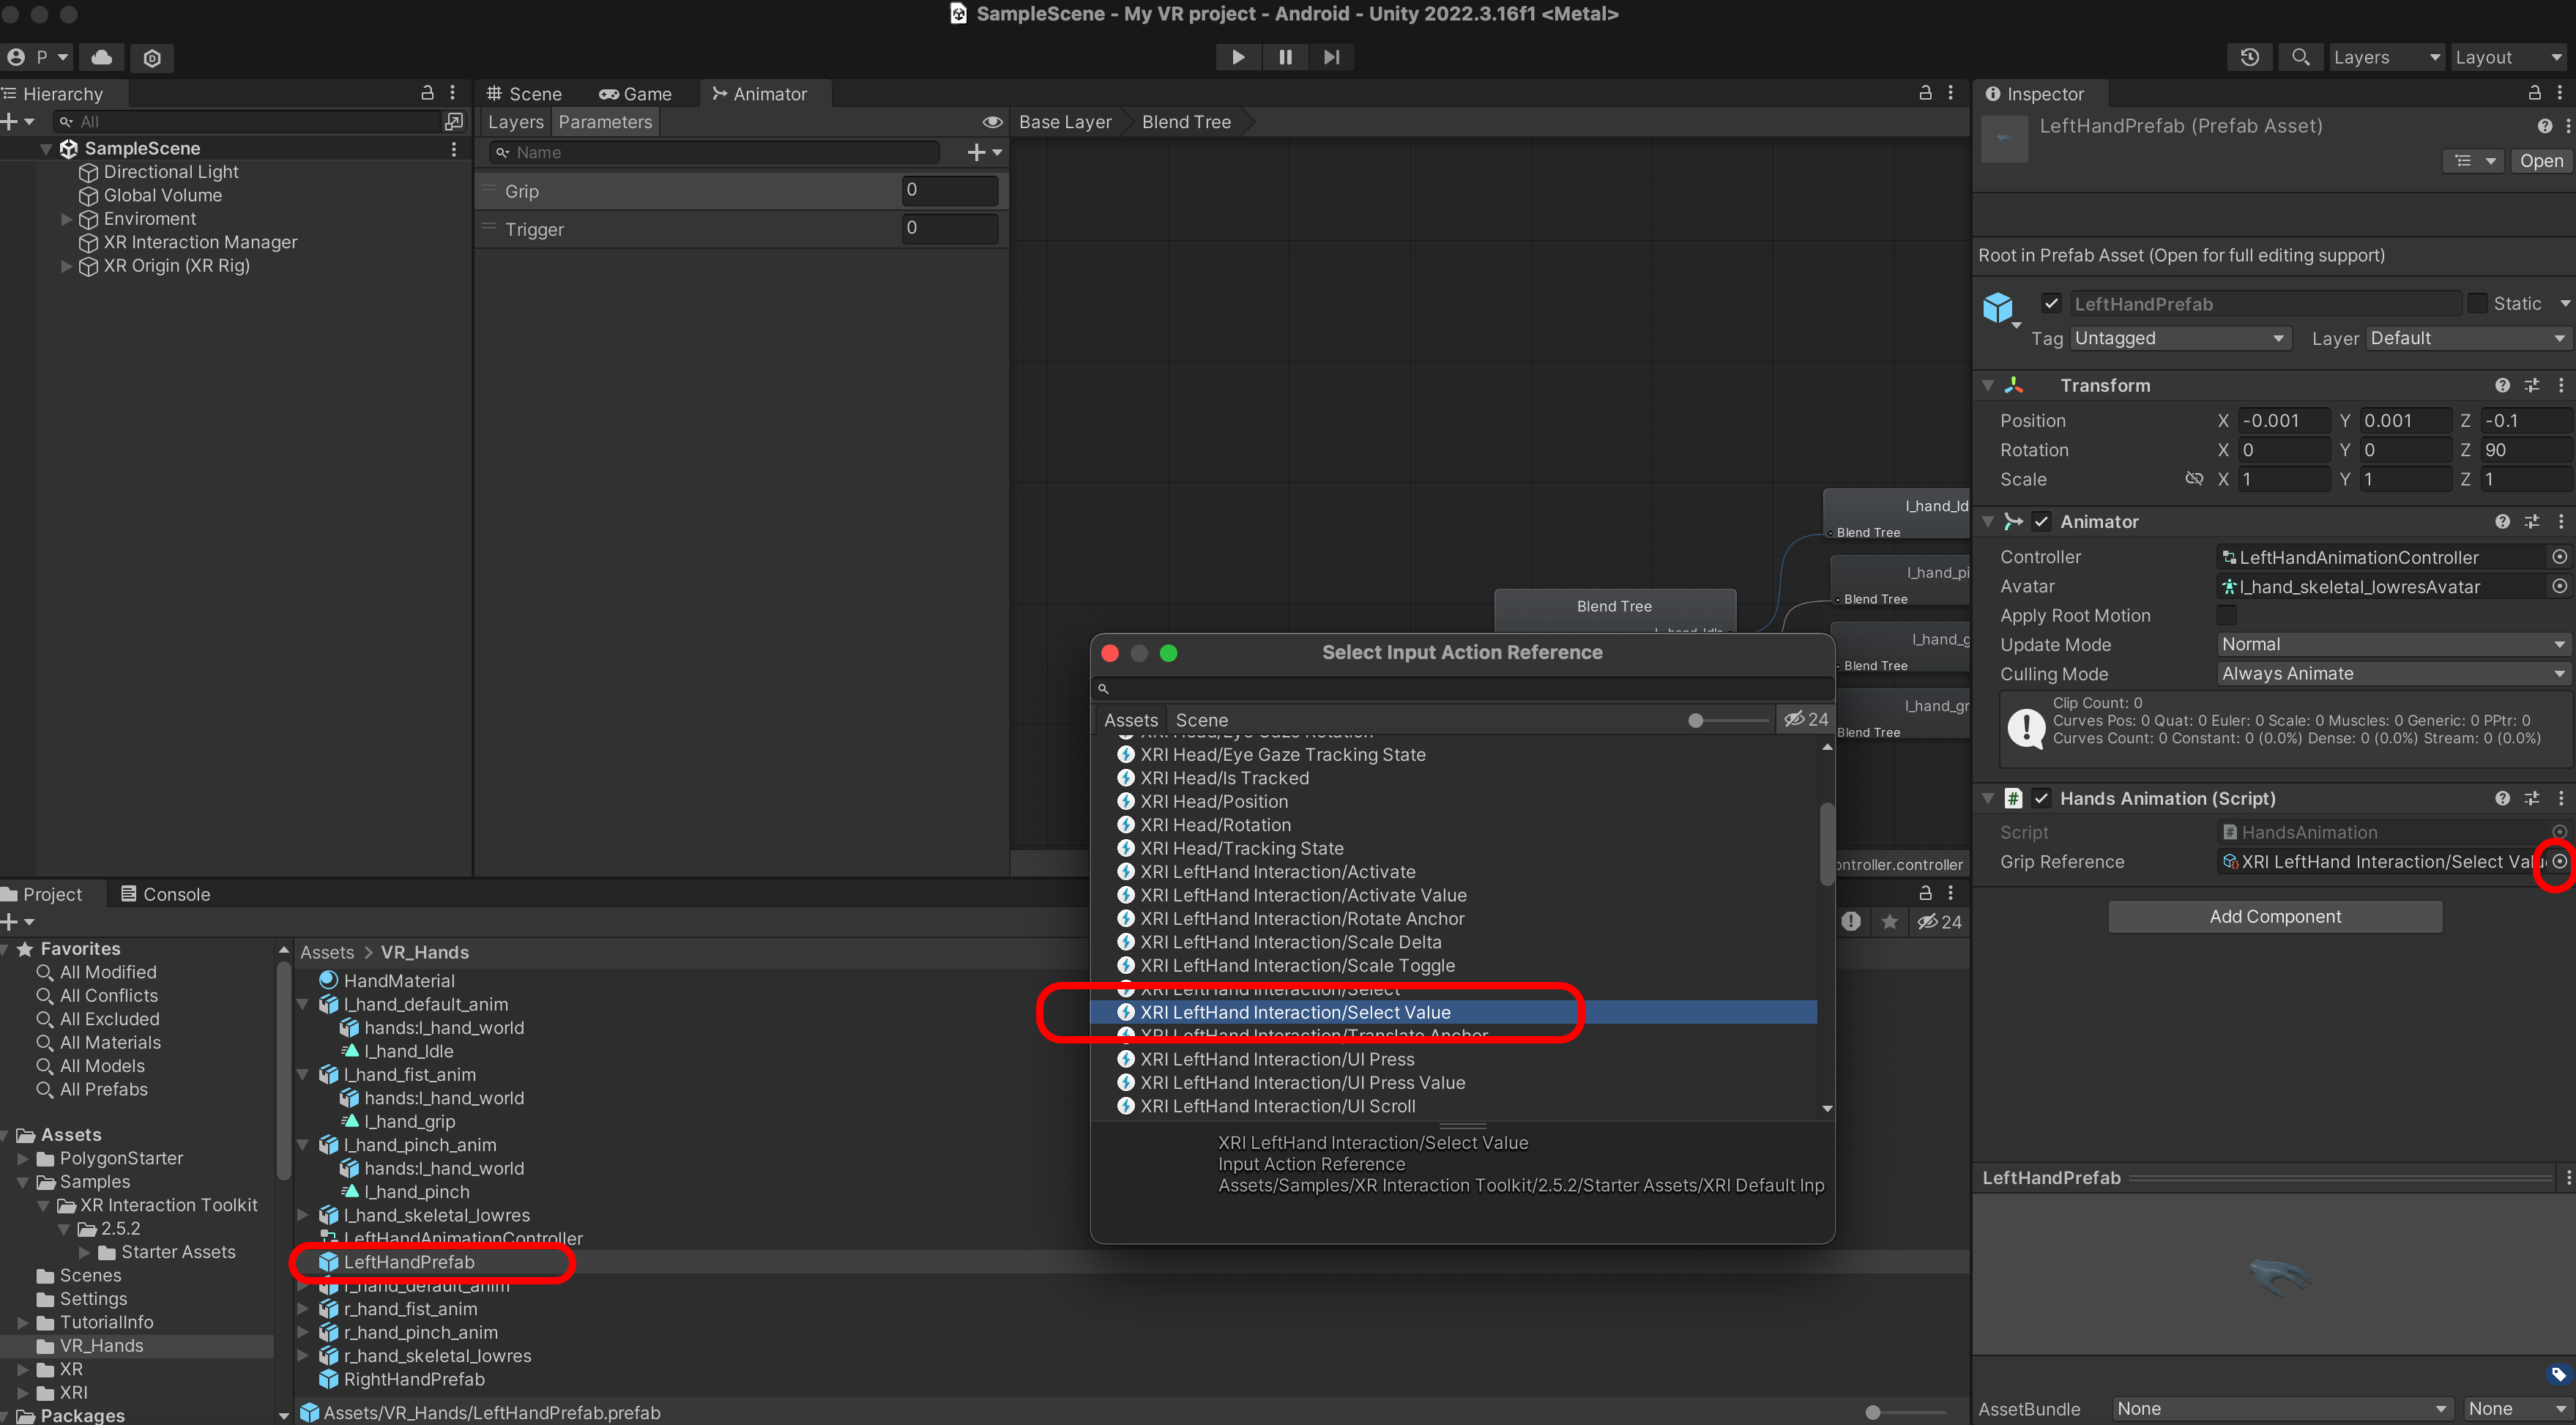The width and height of the screenshot is (2576, 1425).
Task: Switch to the Game tab
Action: (635, 94)
